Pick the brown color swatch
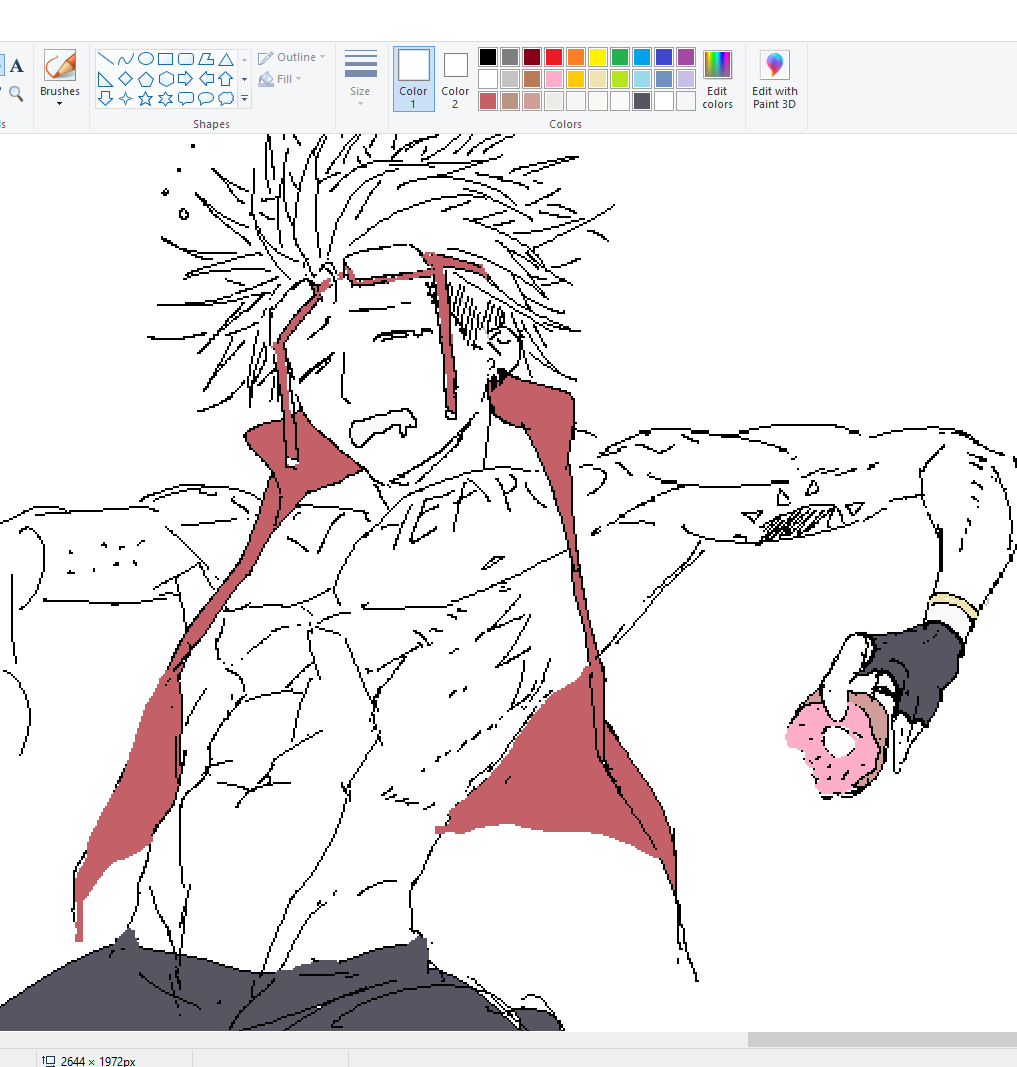 click(x=532, y=79)
